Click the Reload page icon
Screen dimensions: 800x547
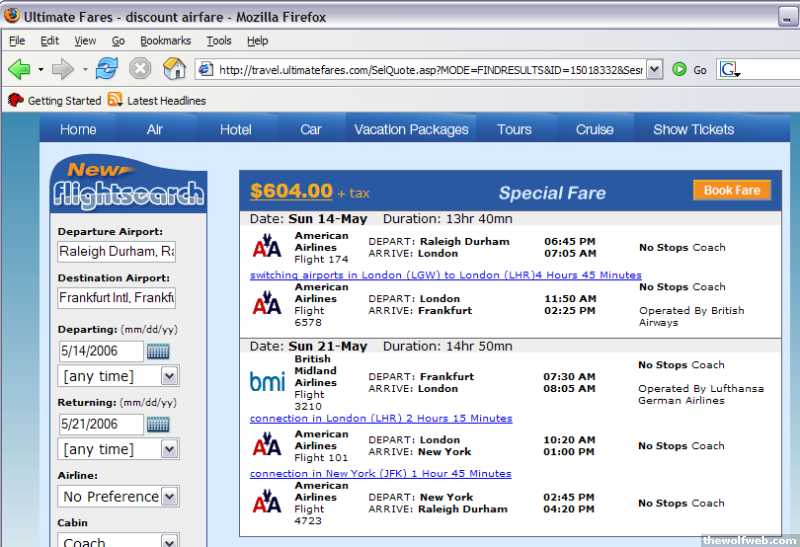coord(107,69)
